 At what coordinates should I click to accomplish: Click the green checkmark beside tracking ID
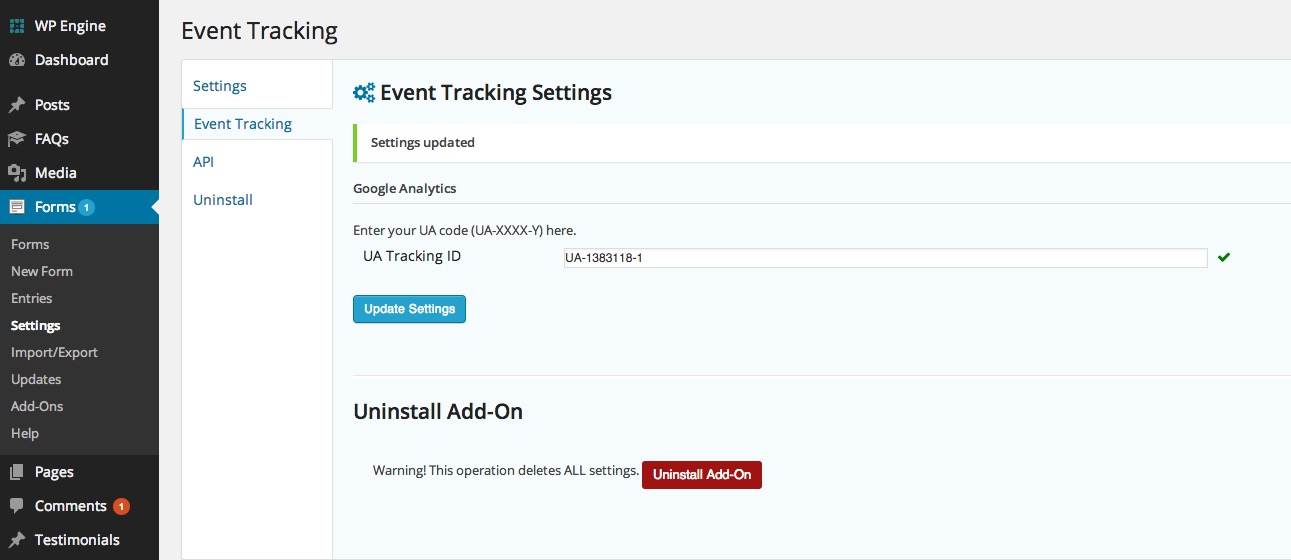pos(1224,257)
